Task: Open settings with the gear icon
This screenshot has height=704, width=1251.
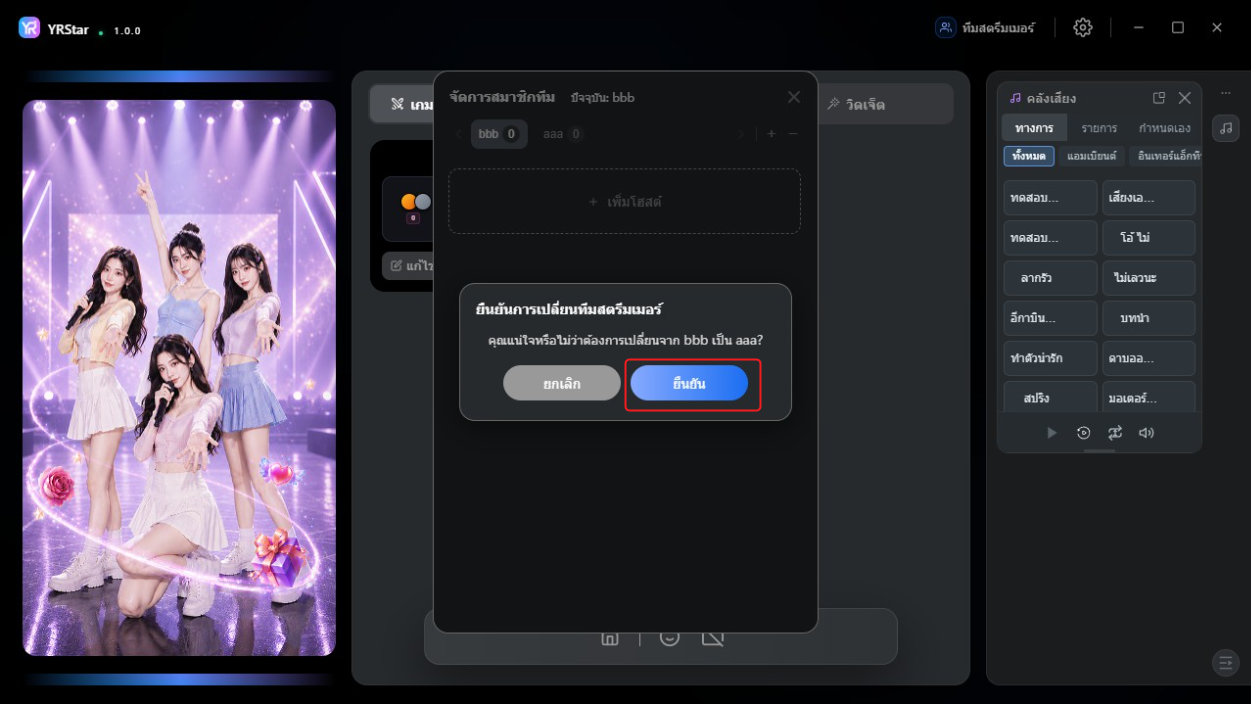Action: pyautogui.click(x=1083, y=28)
